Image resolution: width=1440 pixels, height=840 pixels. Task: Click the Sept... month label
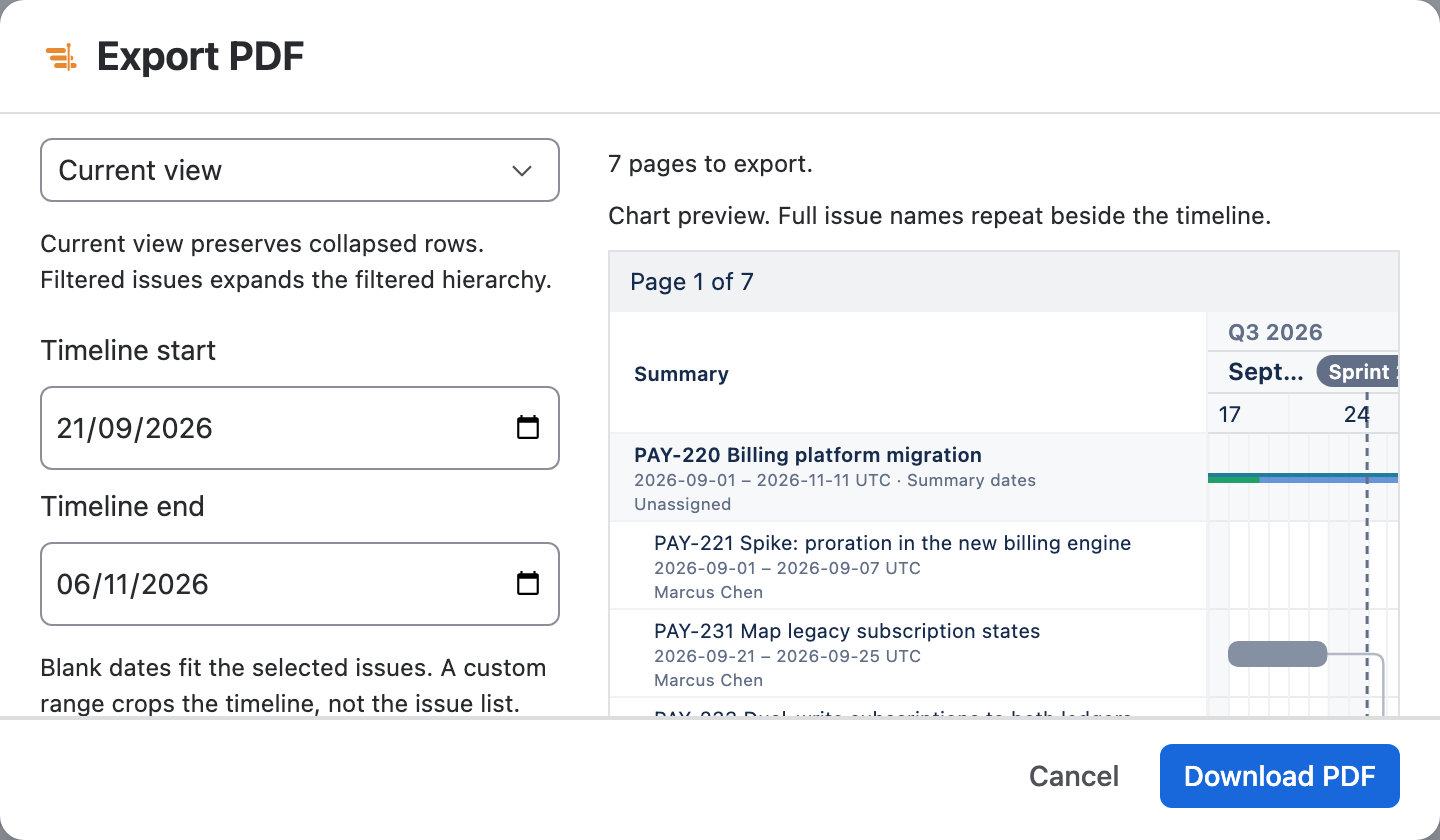pos(1266,372)
